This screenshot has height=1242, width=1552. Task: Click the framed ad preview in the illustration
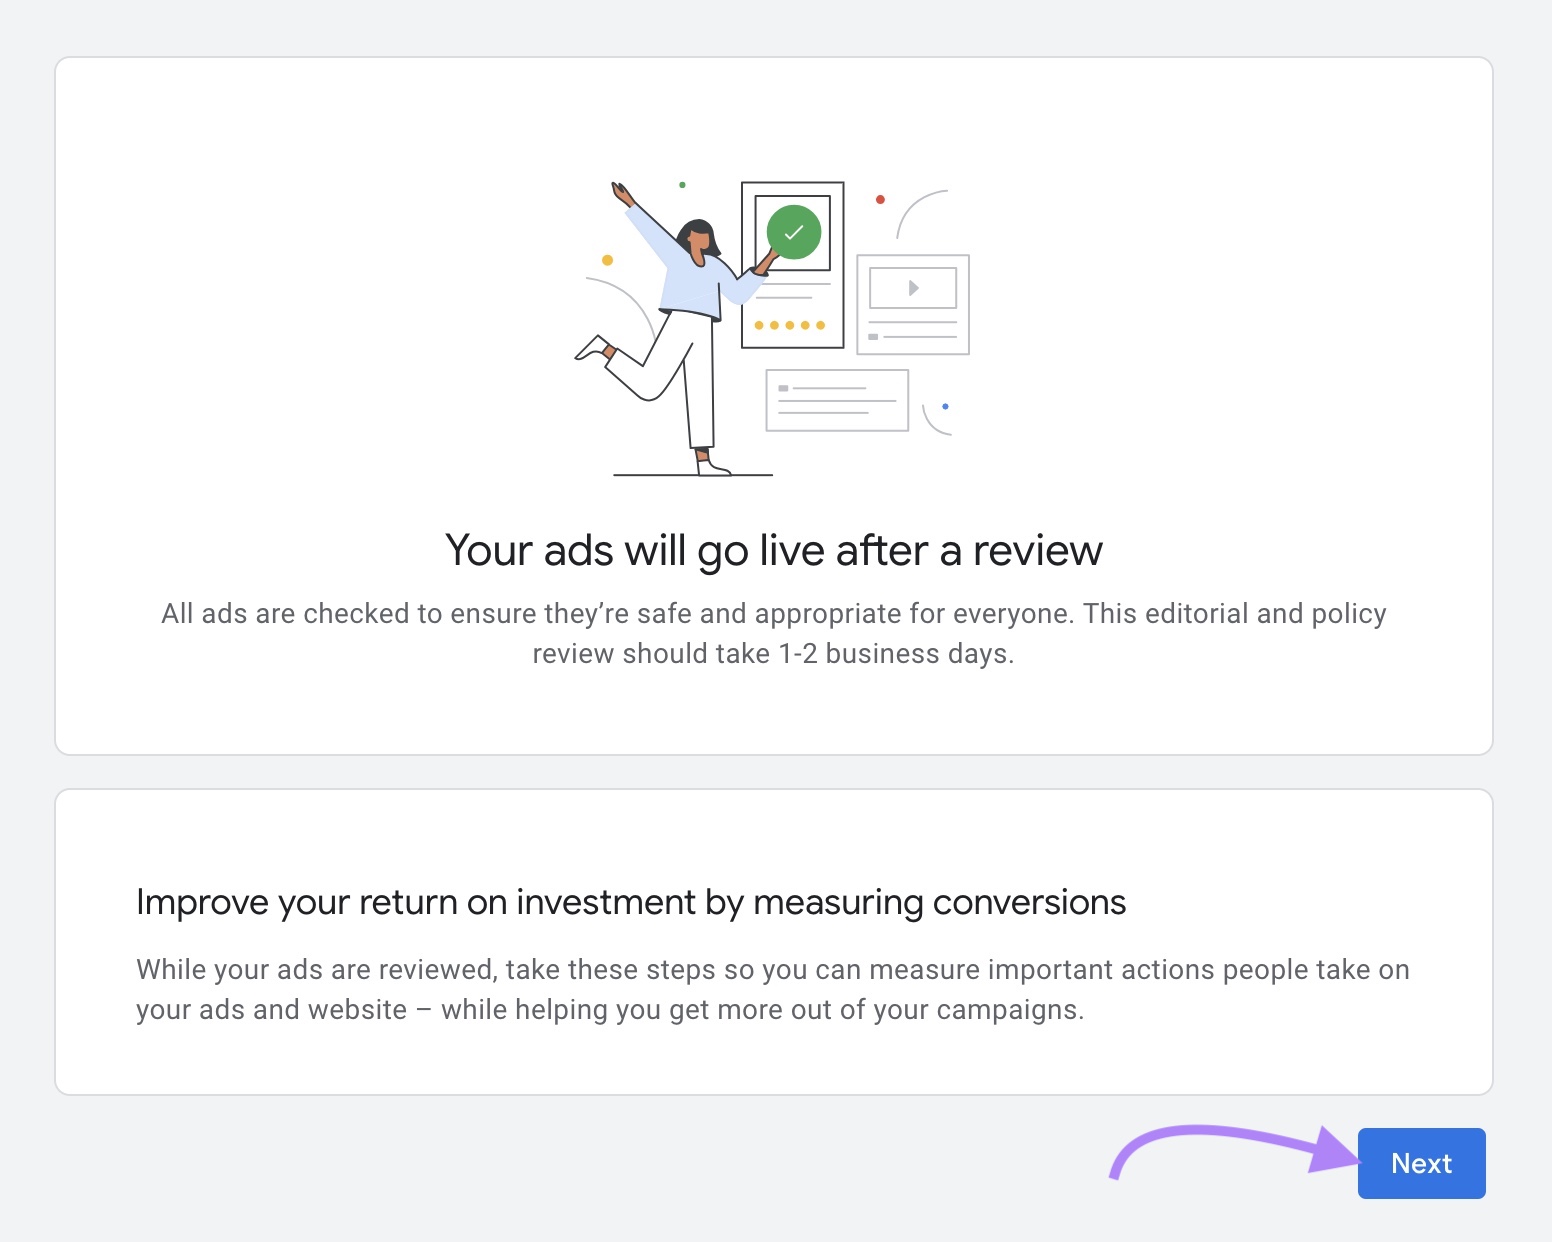click(x=792, y=263)
